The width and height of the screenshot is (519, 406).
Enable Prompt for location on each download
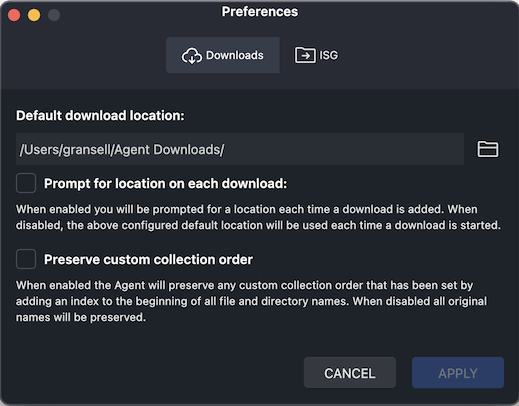point(26,183)
